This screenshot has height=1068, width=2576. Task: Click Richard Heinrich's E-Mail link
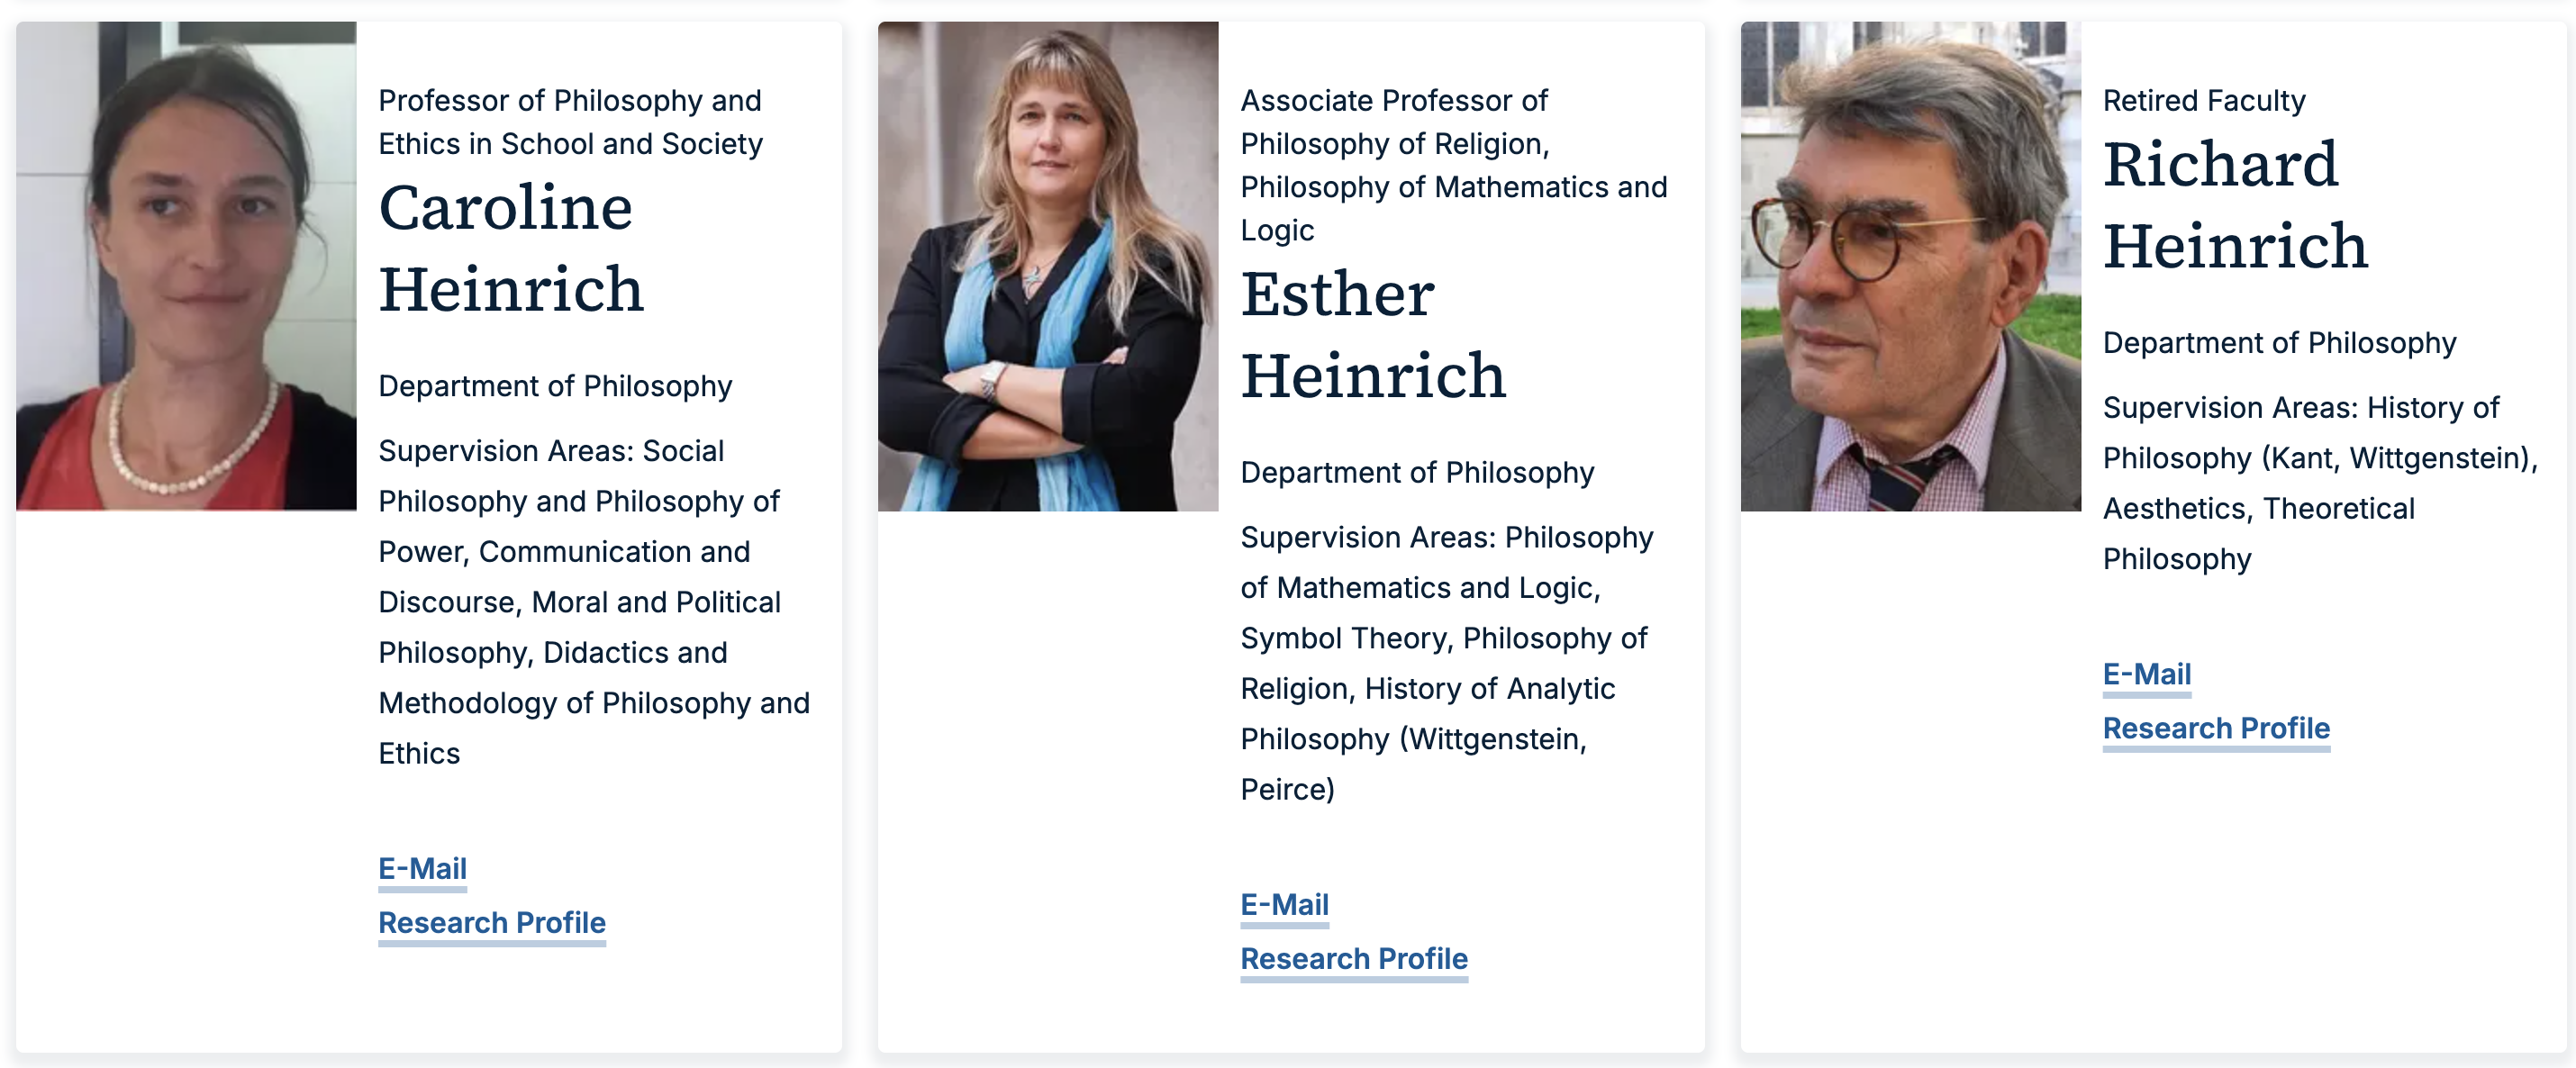coord(2146,674)
